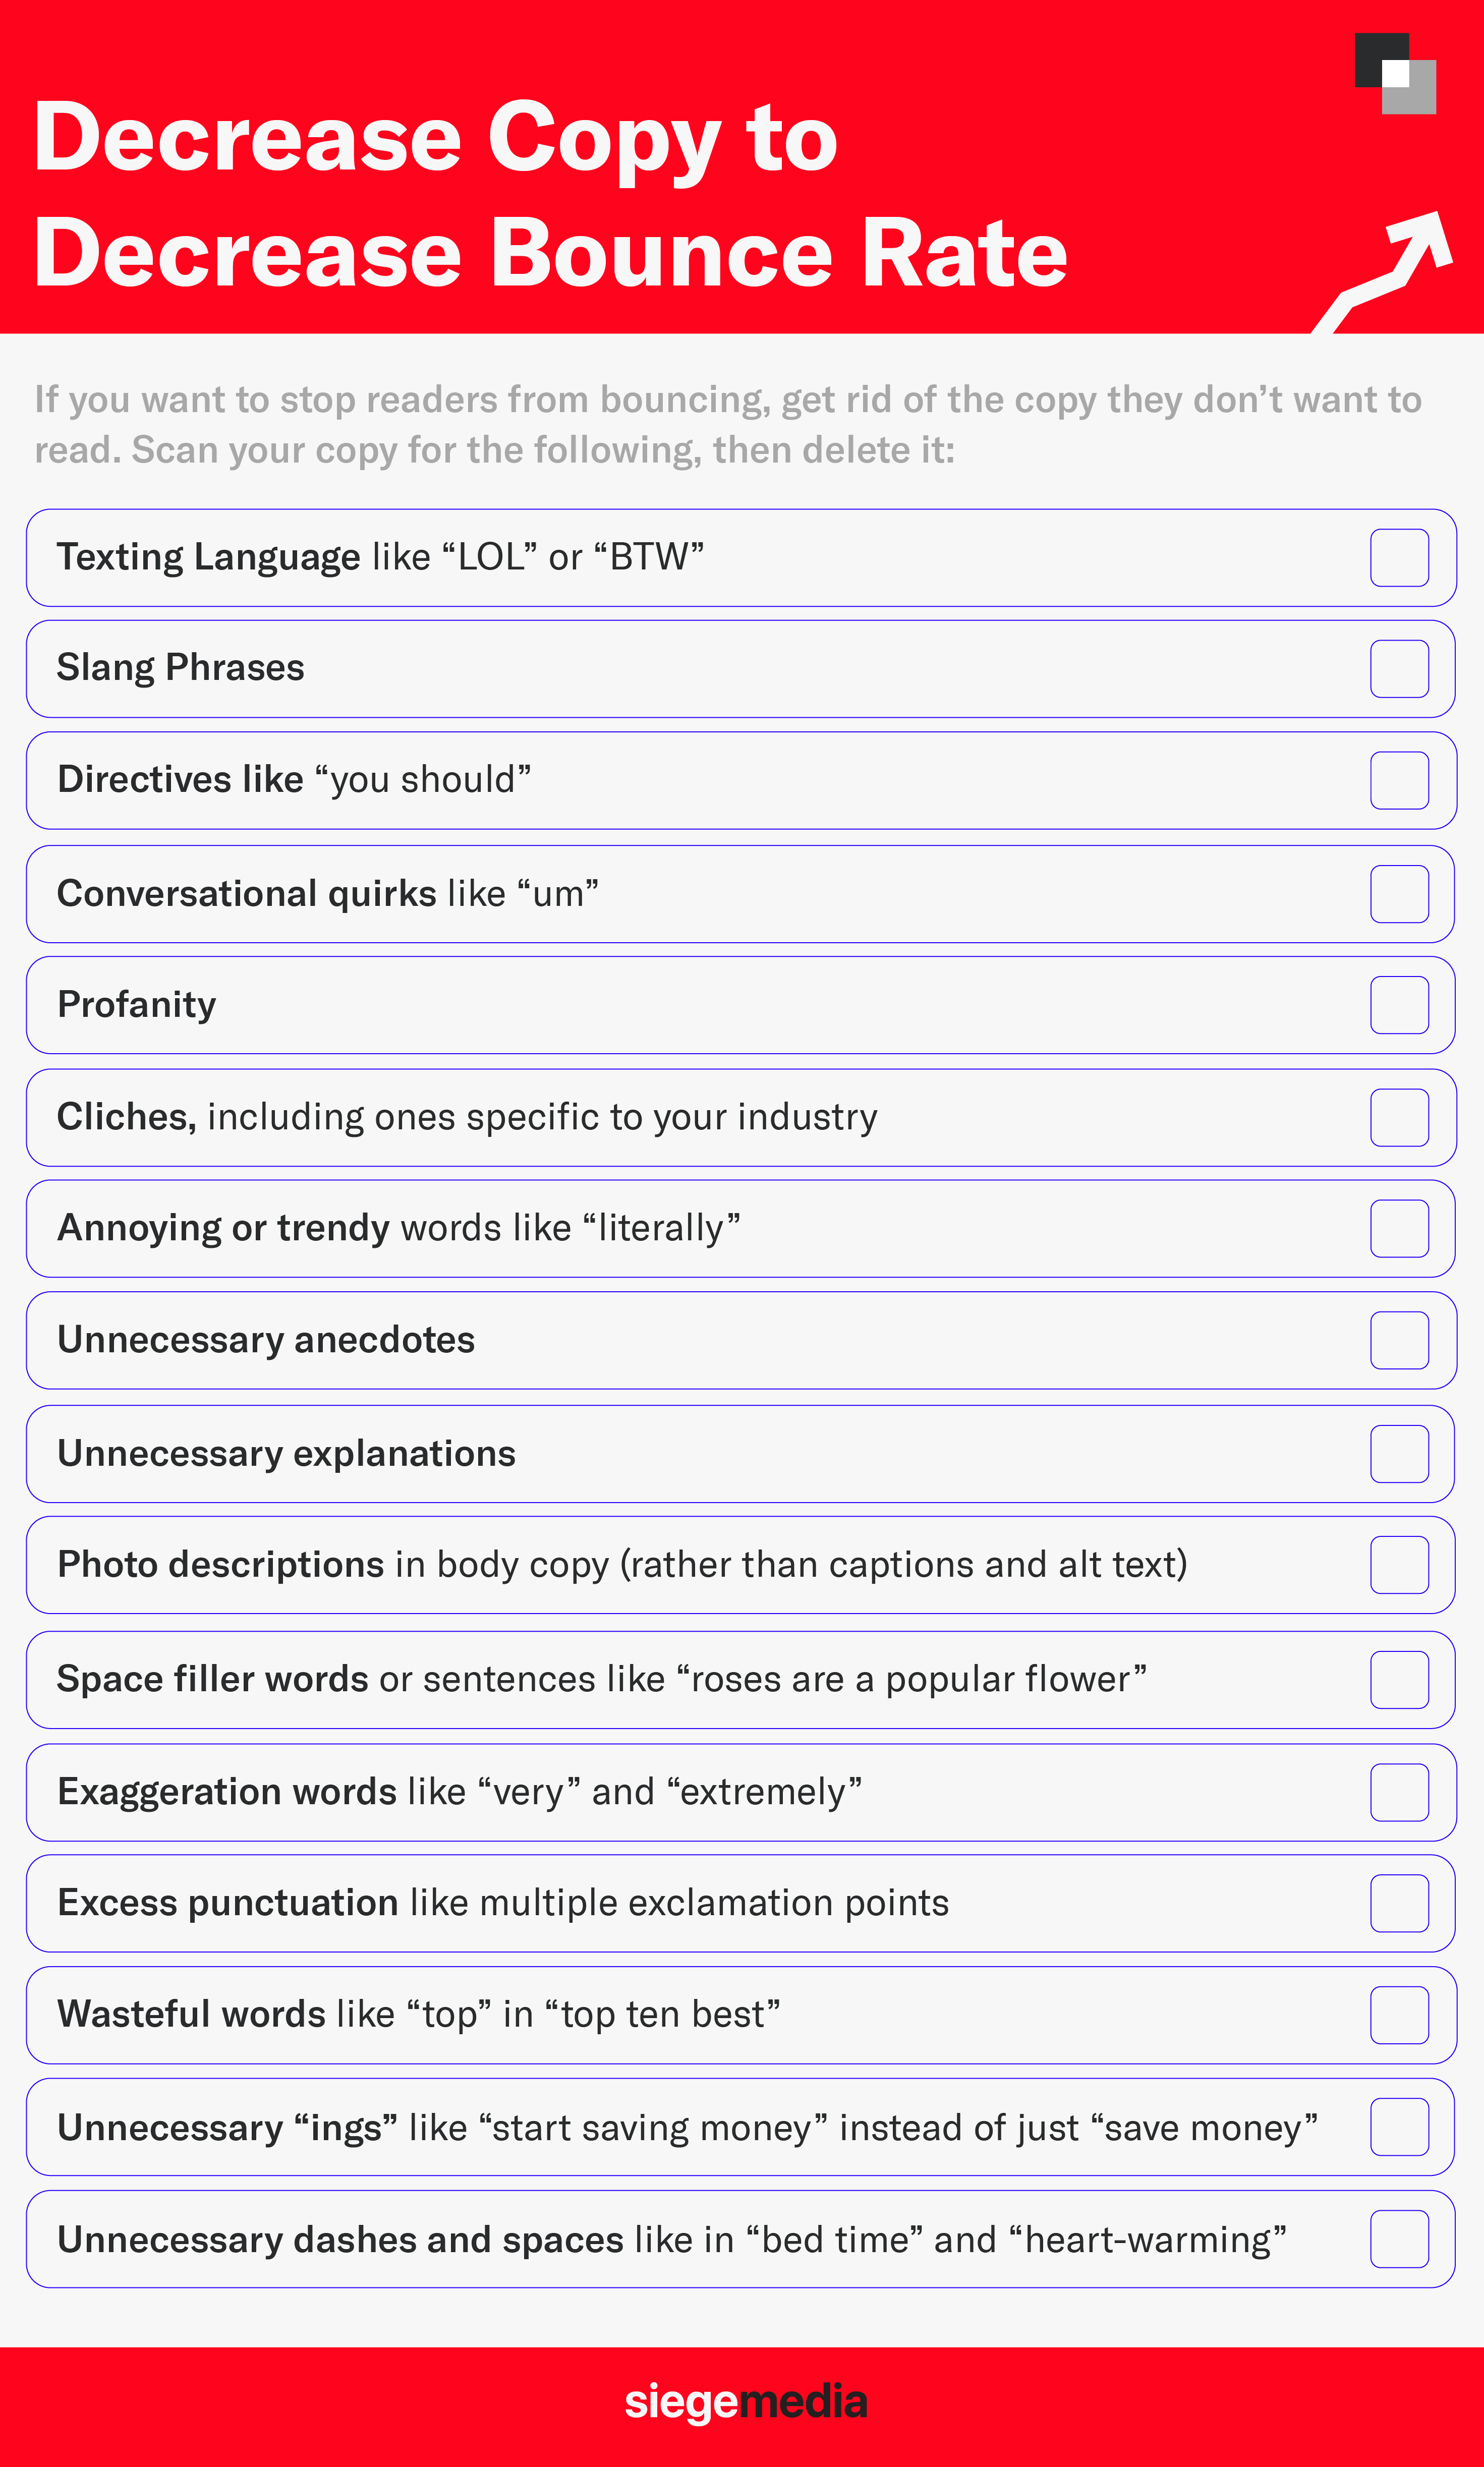Mark the Conversational quirks checkbox

coord(1399,894)
